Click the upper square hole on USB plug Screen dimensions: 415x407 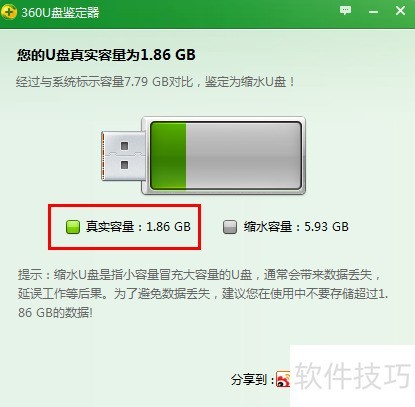125,146
